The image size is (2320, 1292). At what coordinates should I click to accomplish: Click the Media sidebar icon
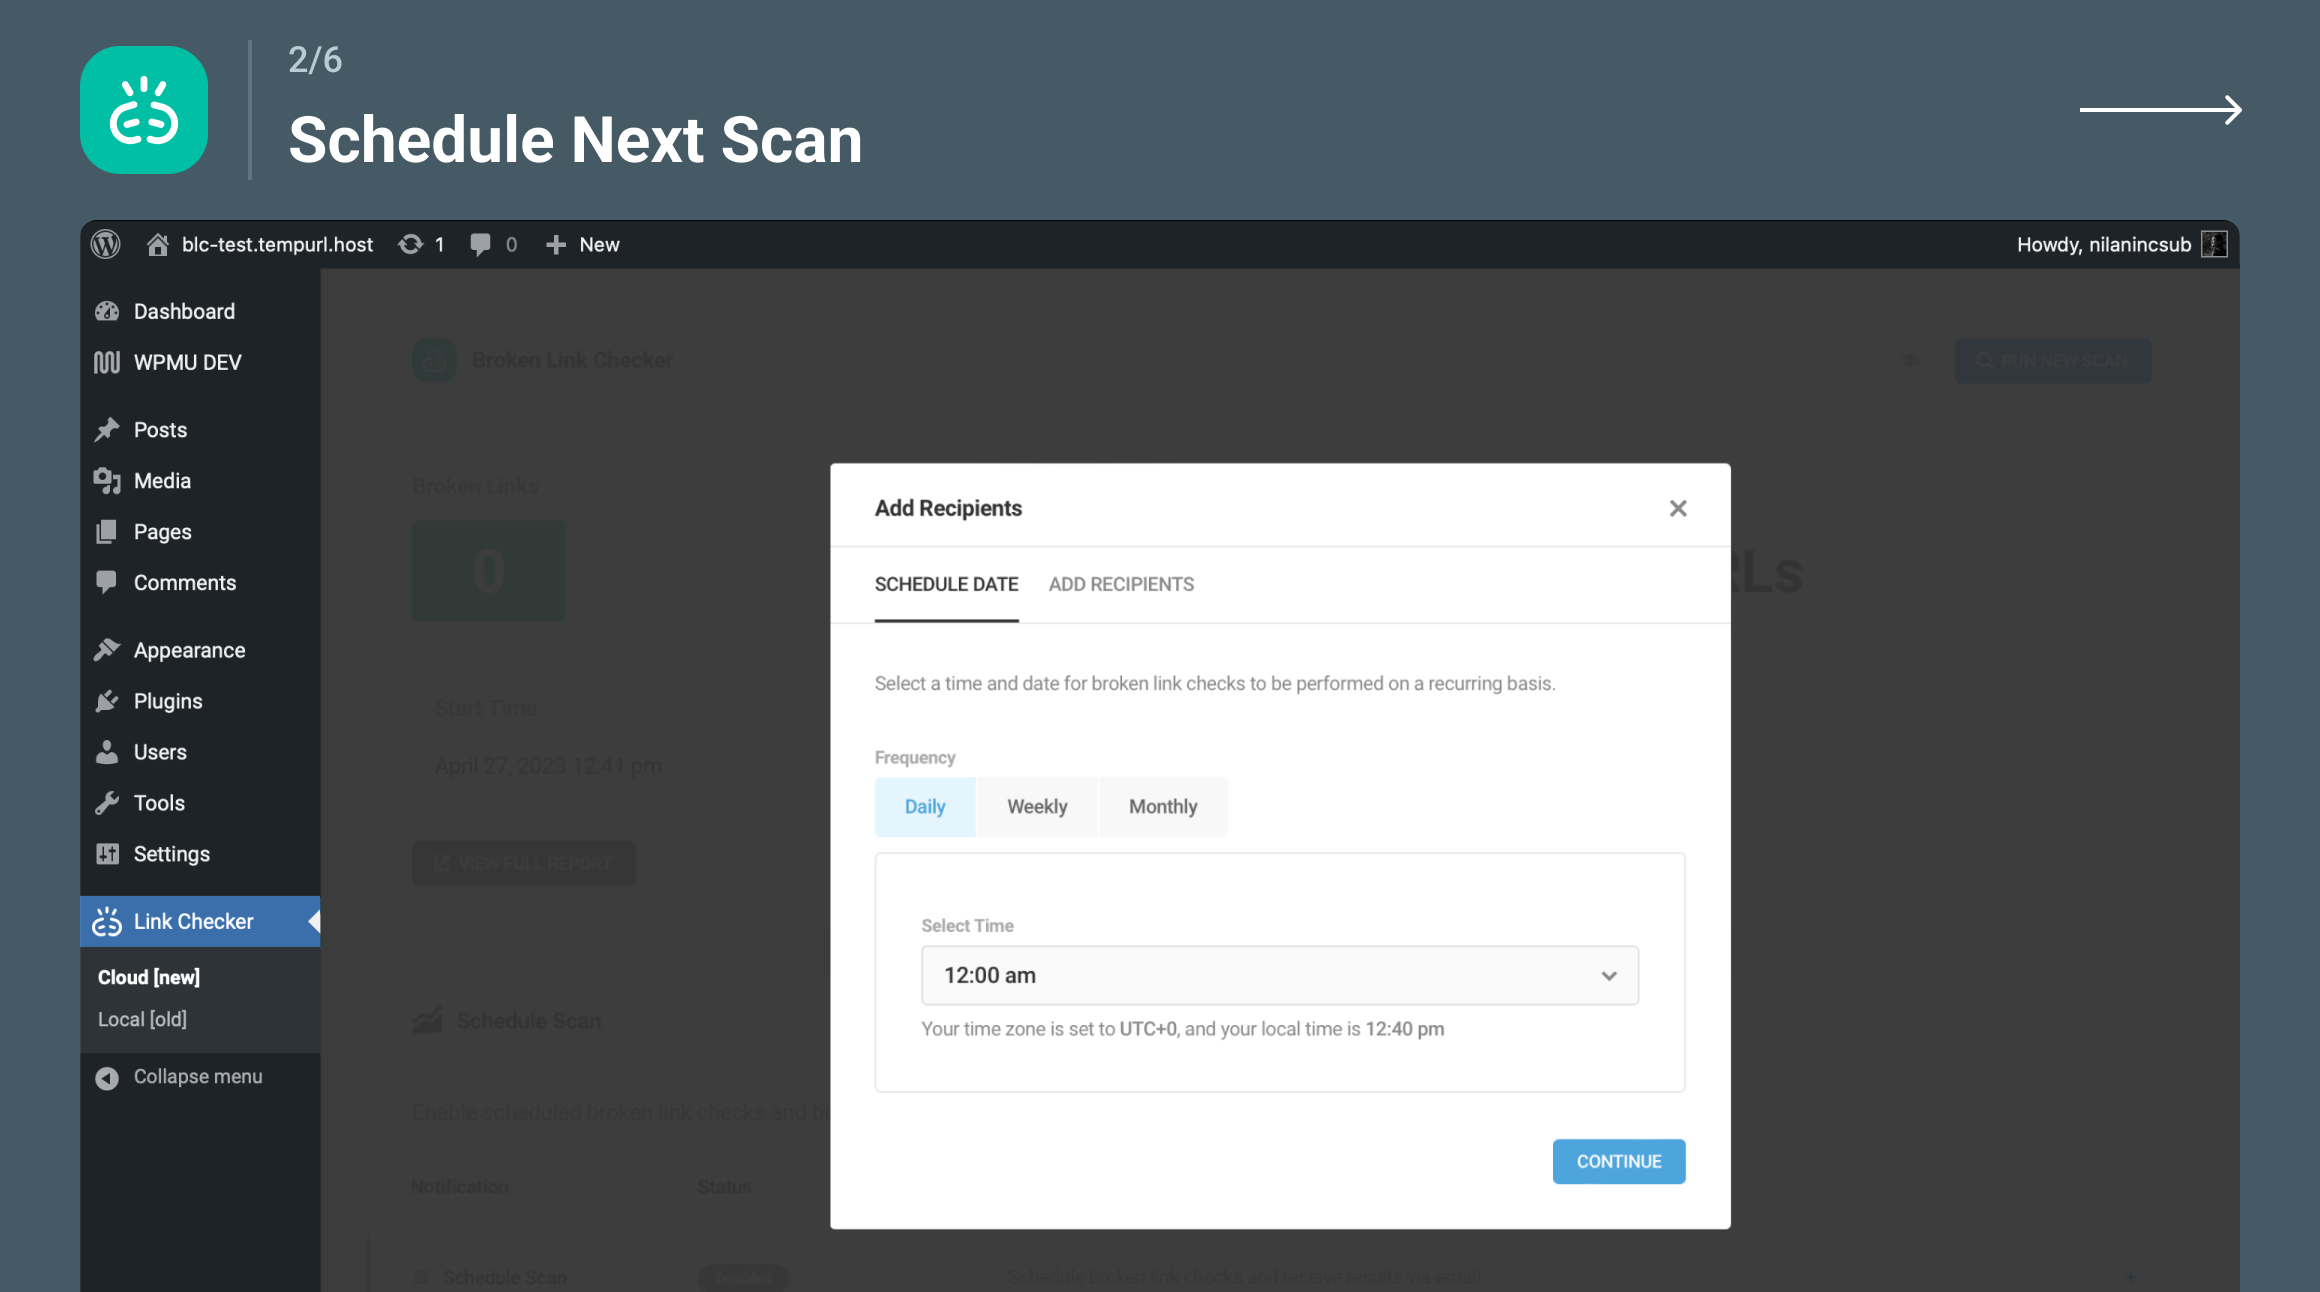[x=108, y=481]
